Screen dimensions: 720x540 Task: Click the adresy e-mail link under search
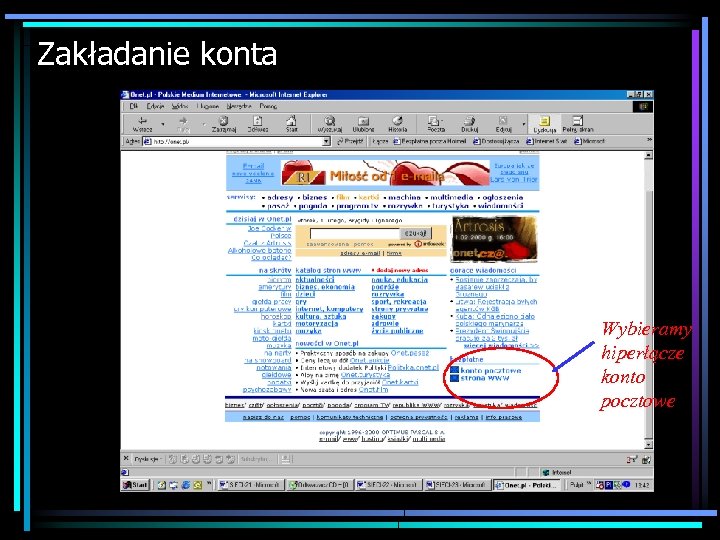pos(360,253)
